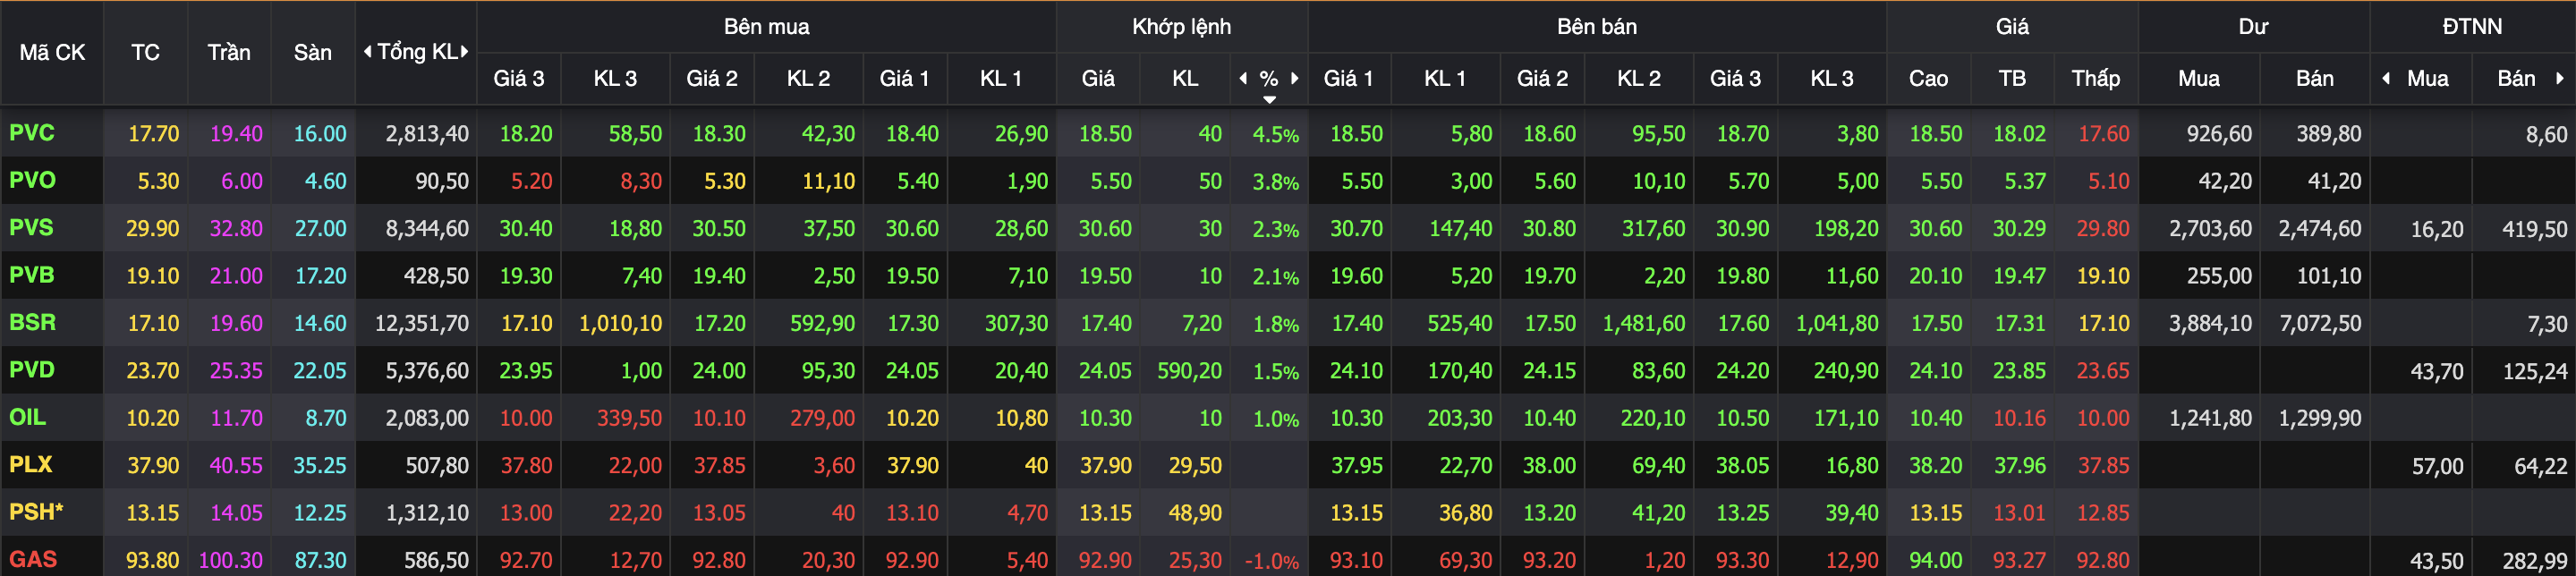Viewport: 2576px width, 576px height.
Task: Click the GAS average price "93.27"
Action: (x=2019, y=560)
